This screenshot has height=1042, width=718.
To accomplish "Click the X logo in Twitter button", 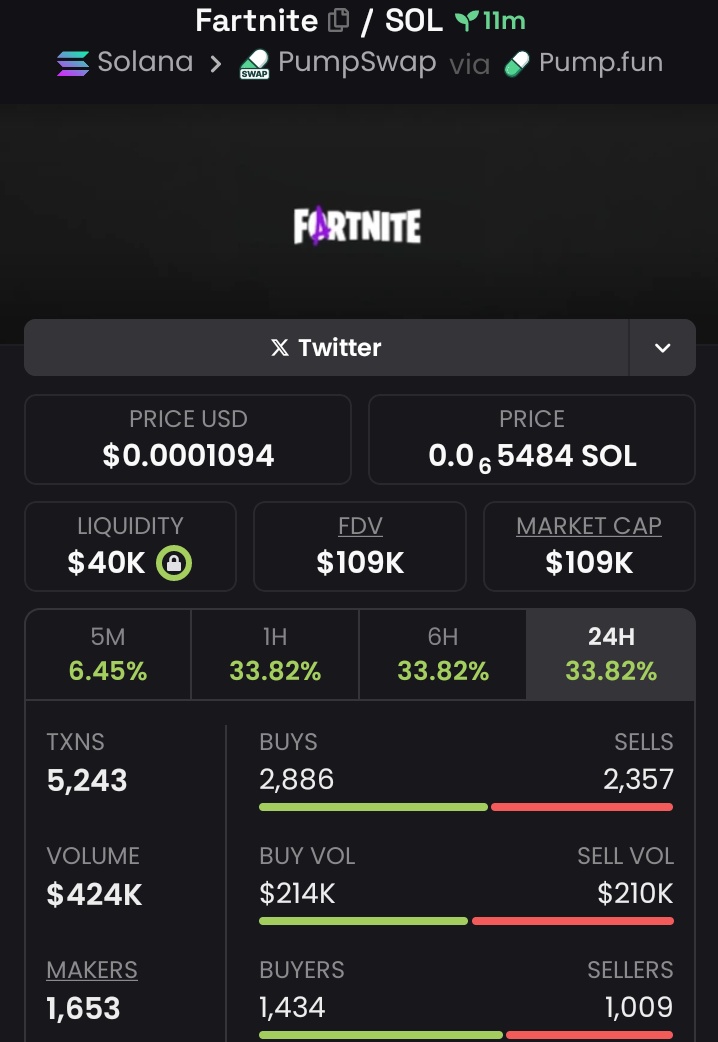I will (x=280, y=348).
